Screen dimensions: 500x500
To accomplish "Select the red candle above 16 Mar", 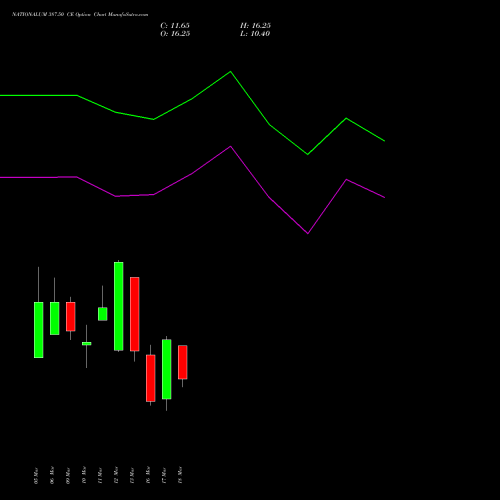I will 151,378.
